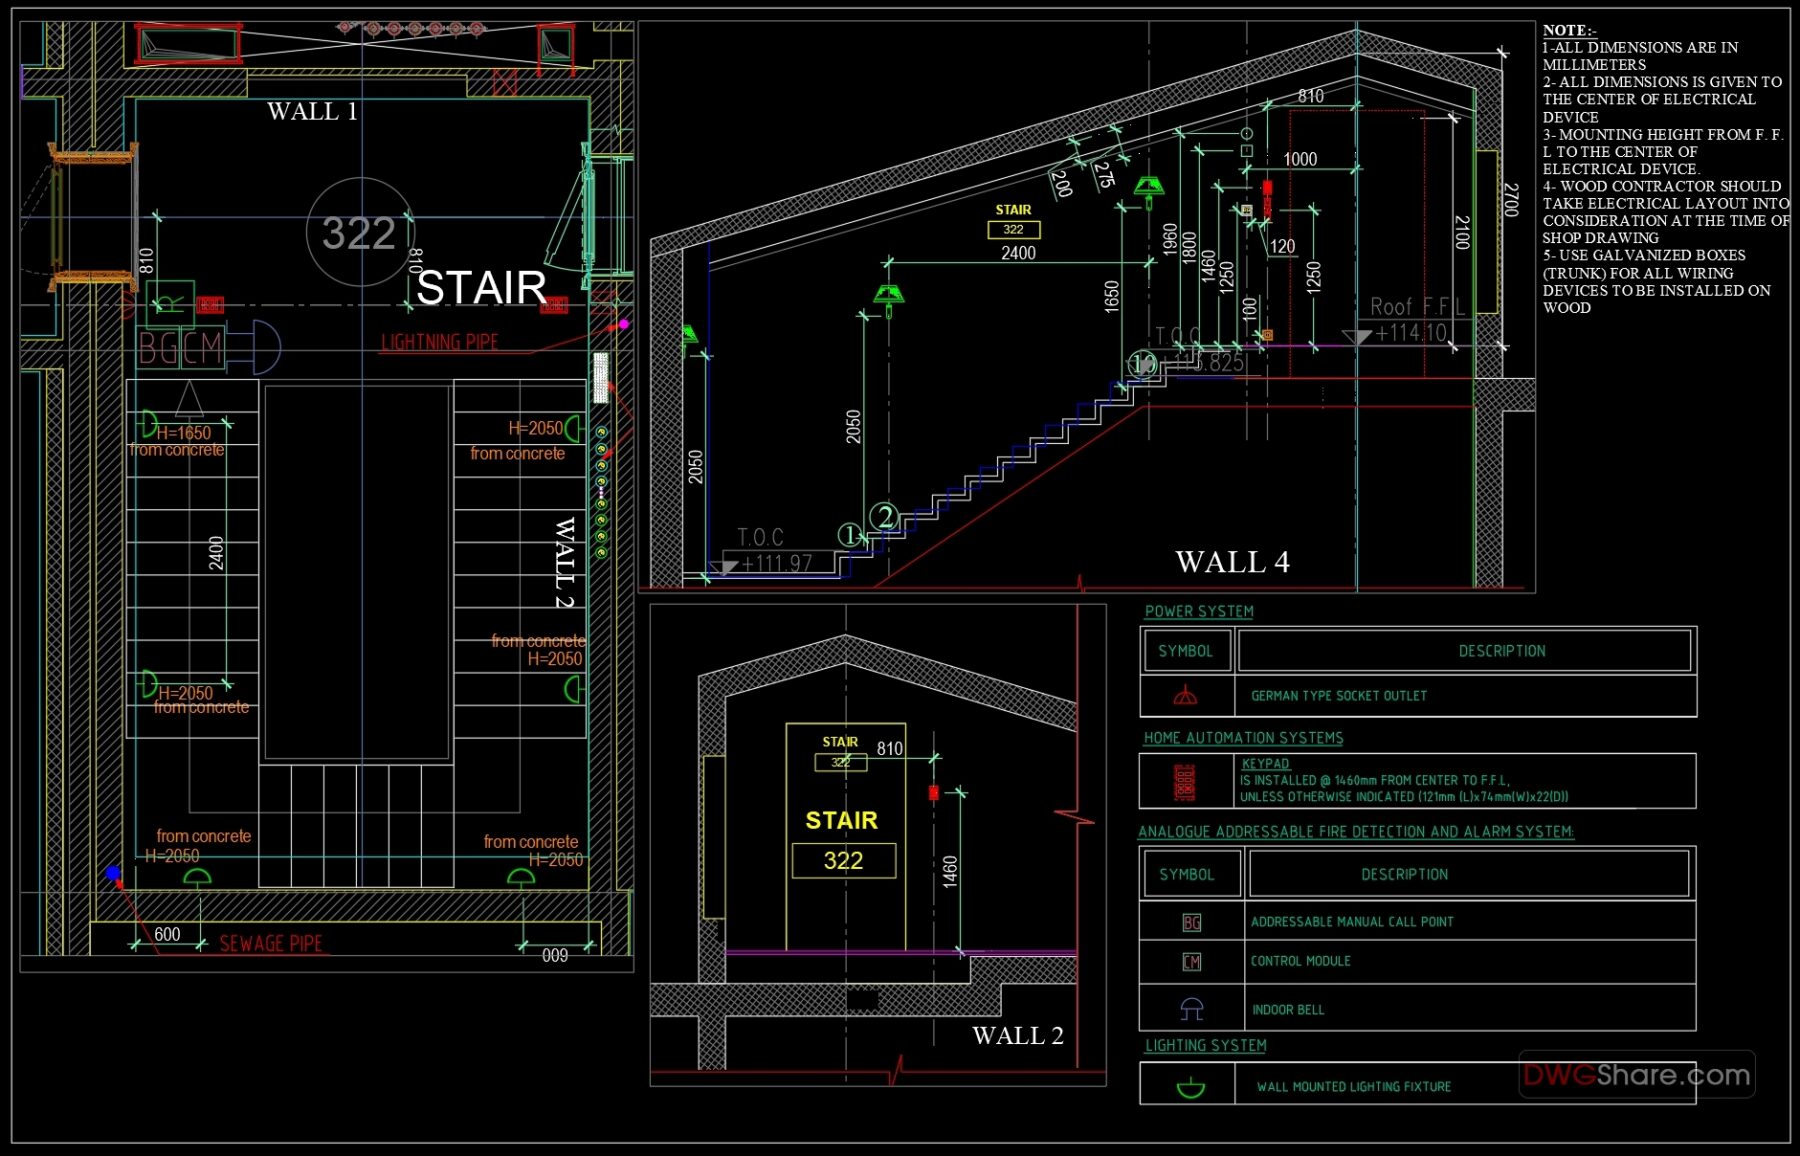
Task: Click the wall mounted lighting fixture legend symbol
Action: tap(1191, 1086)
